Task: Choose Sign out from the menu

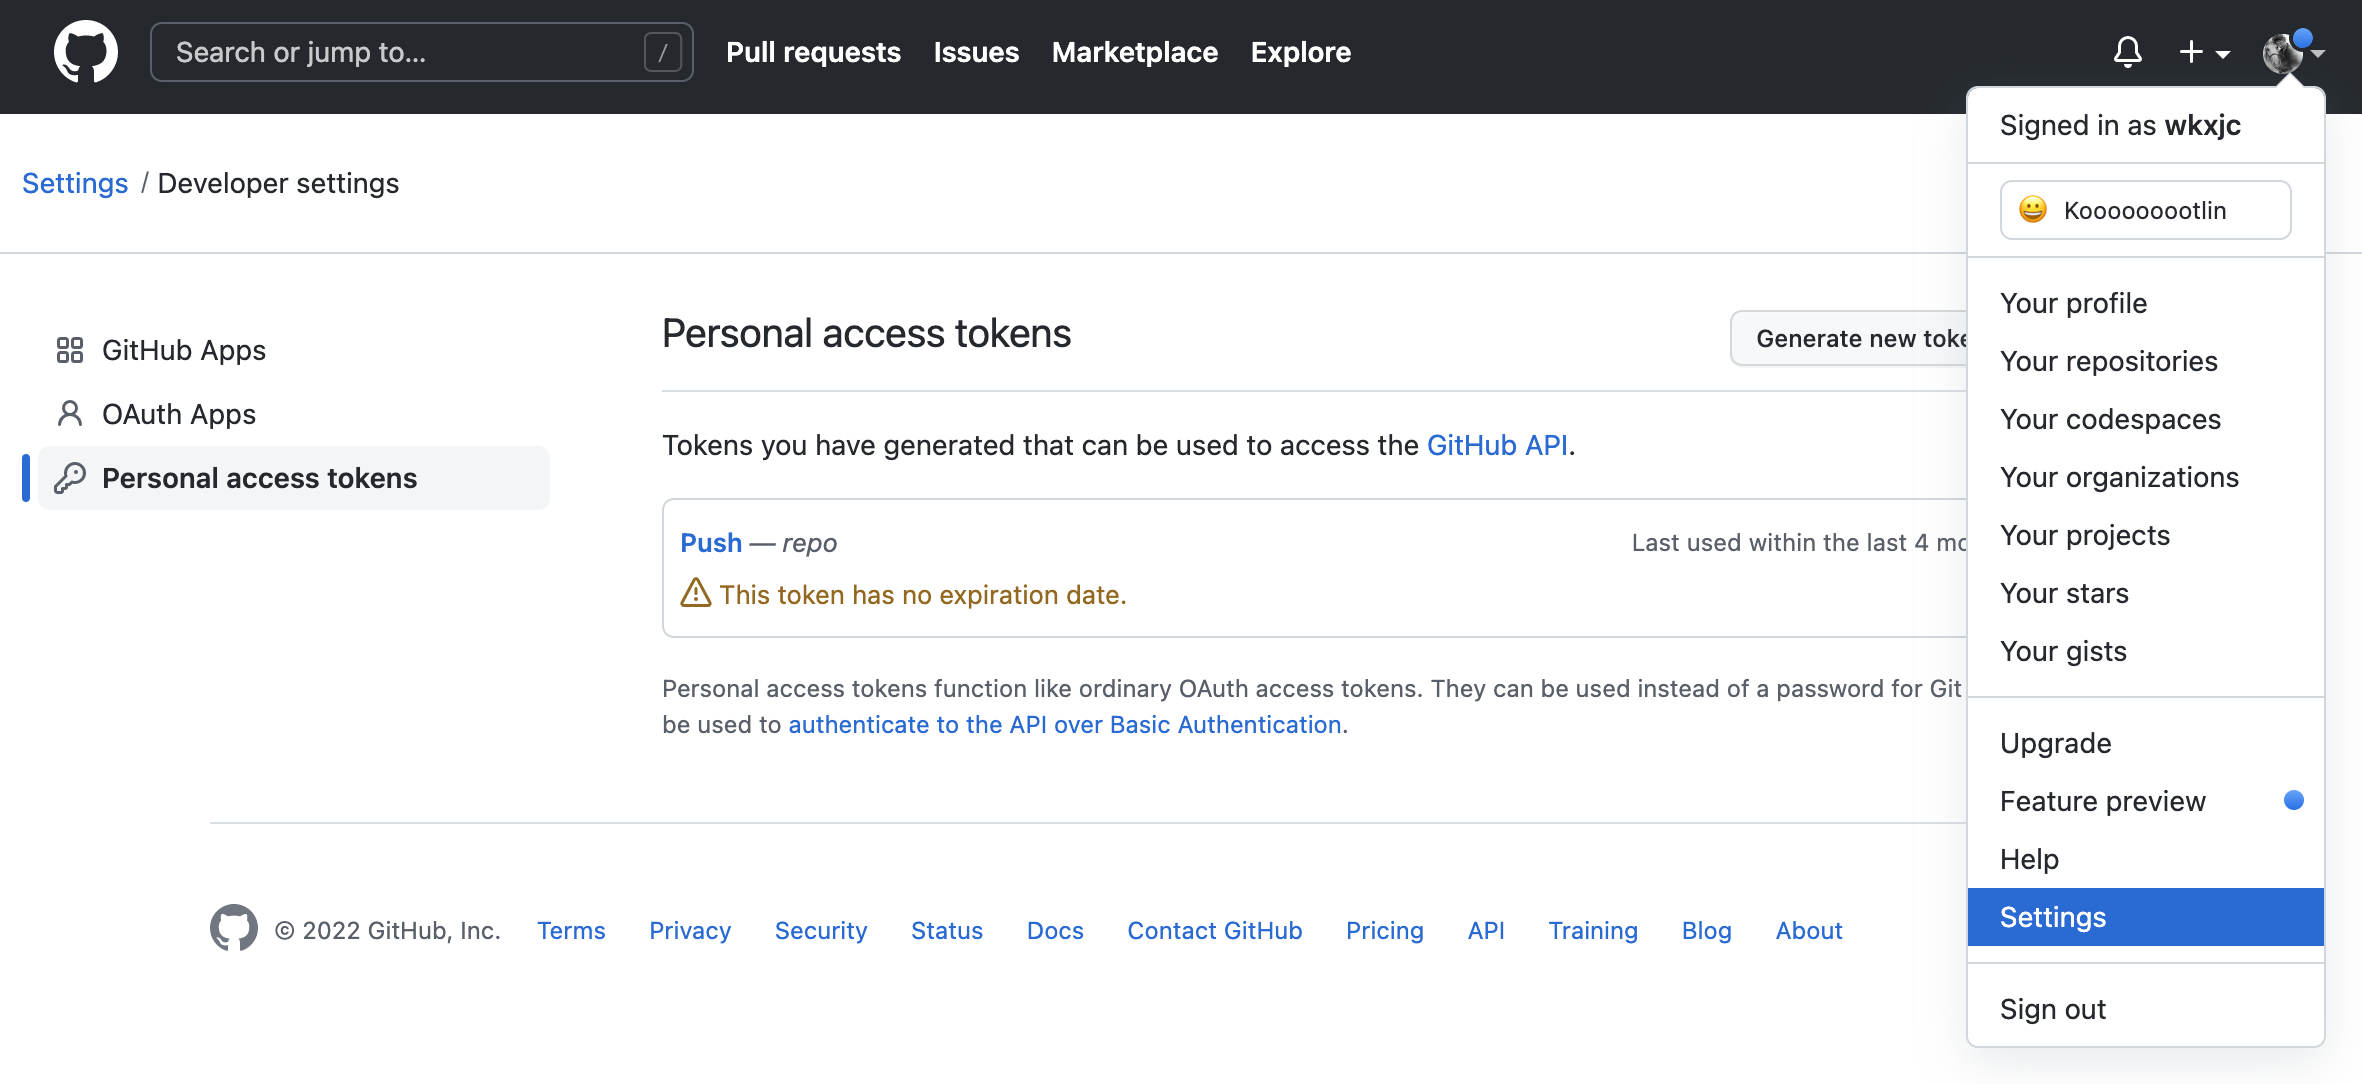Action: coord(2053,1009)
